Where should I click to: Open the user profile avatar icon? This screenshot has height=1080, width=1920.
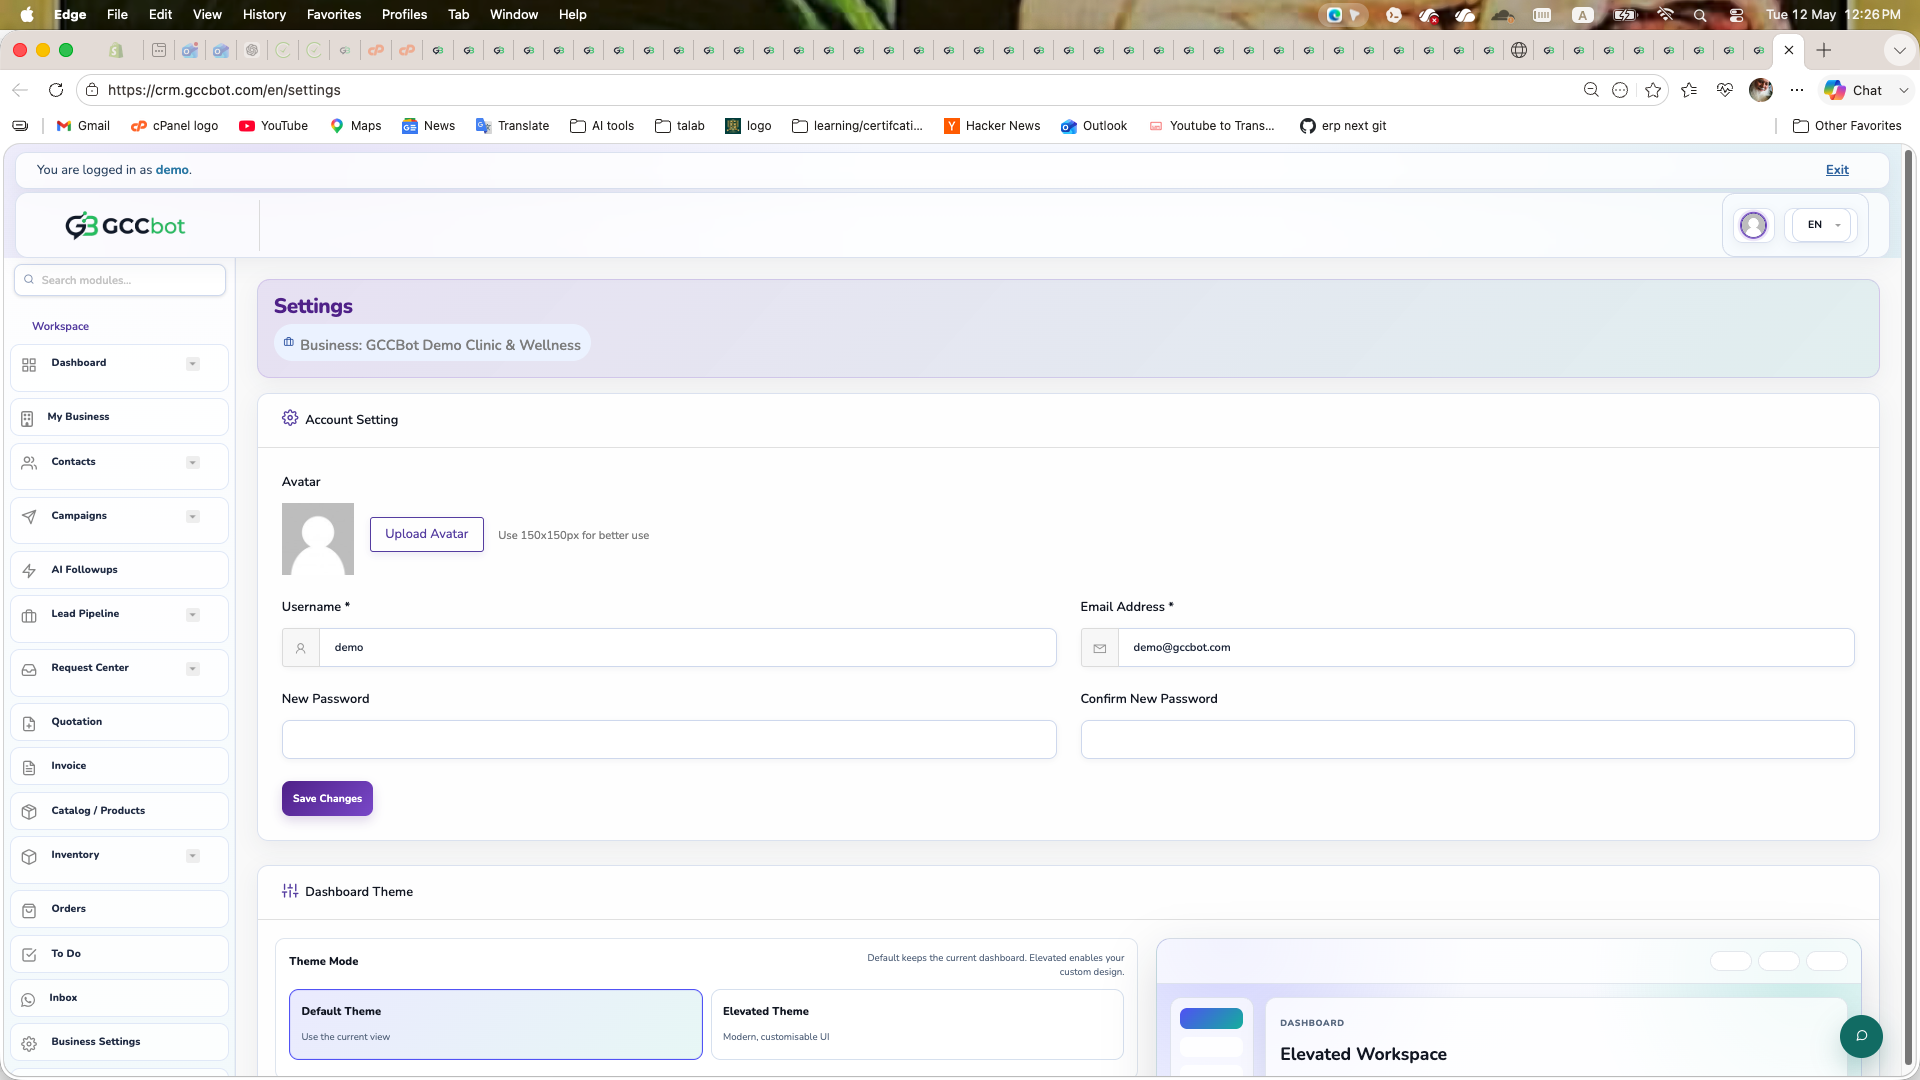pyautogui.click(x=1753, y=225)
